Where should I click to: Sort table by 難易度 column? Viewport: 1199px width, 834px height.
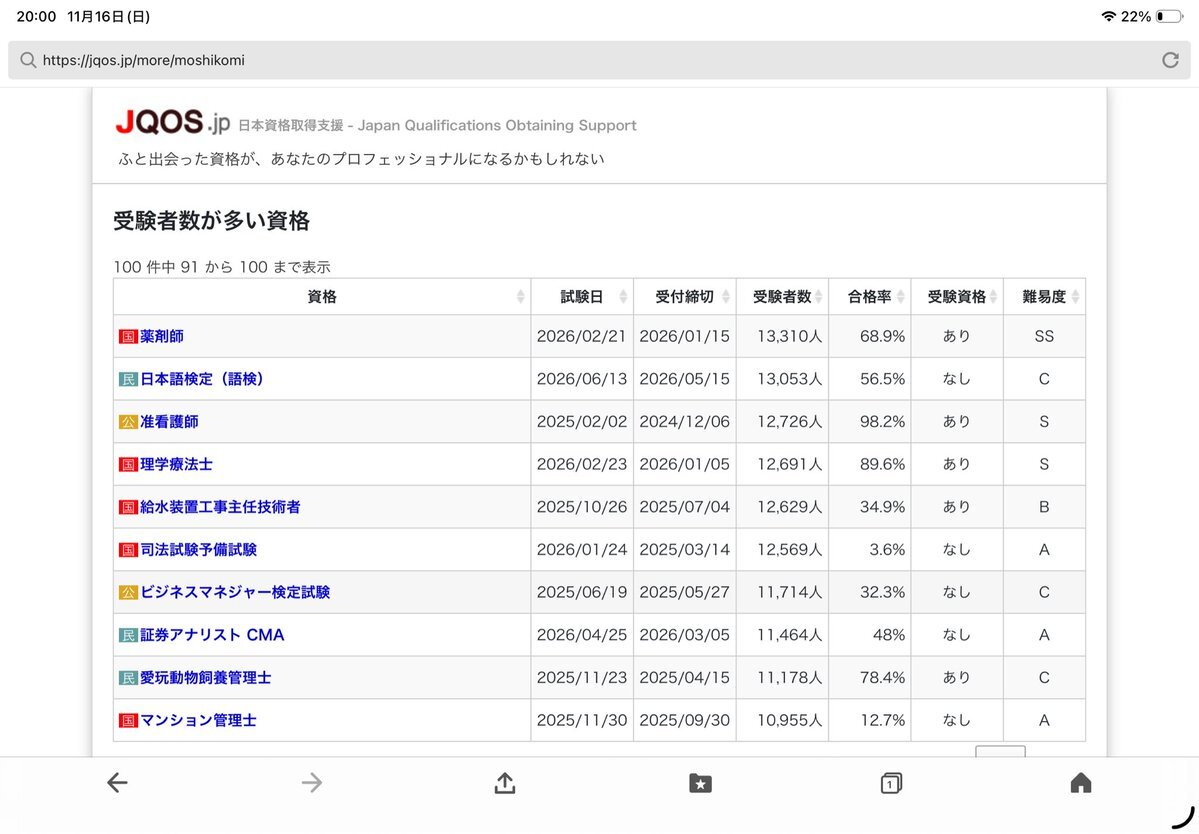(x=1044, y=297)
